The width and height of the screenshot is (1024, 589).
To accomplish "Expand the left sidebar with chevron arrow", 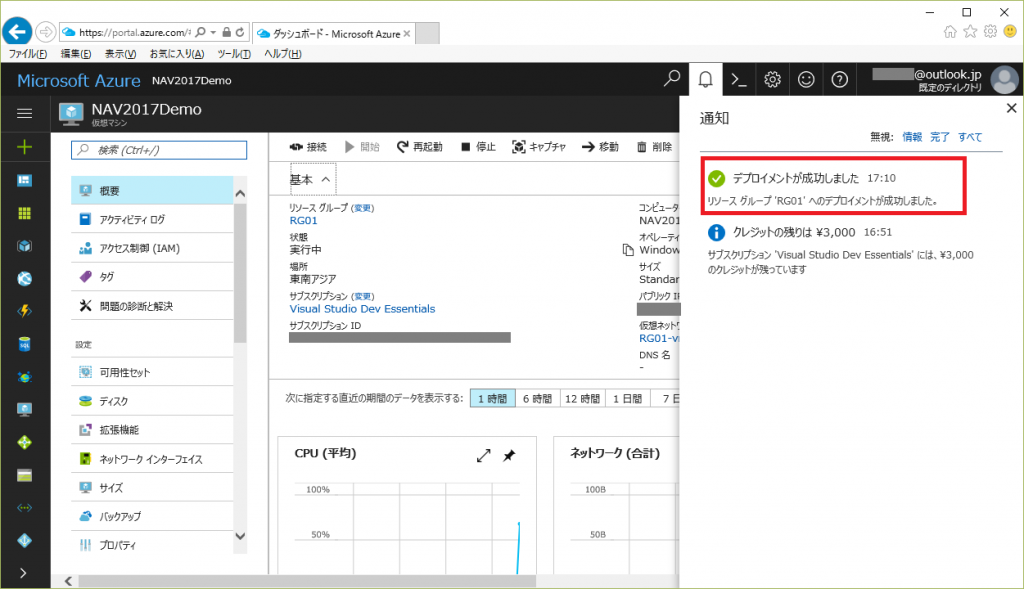I will pyautogui.click(x=24, y=573).
